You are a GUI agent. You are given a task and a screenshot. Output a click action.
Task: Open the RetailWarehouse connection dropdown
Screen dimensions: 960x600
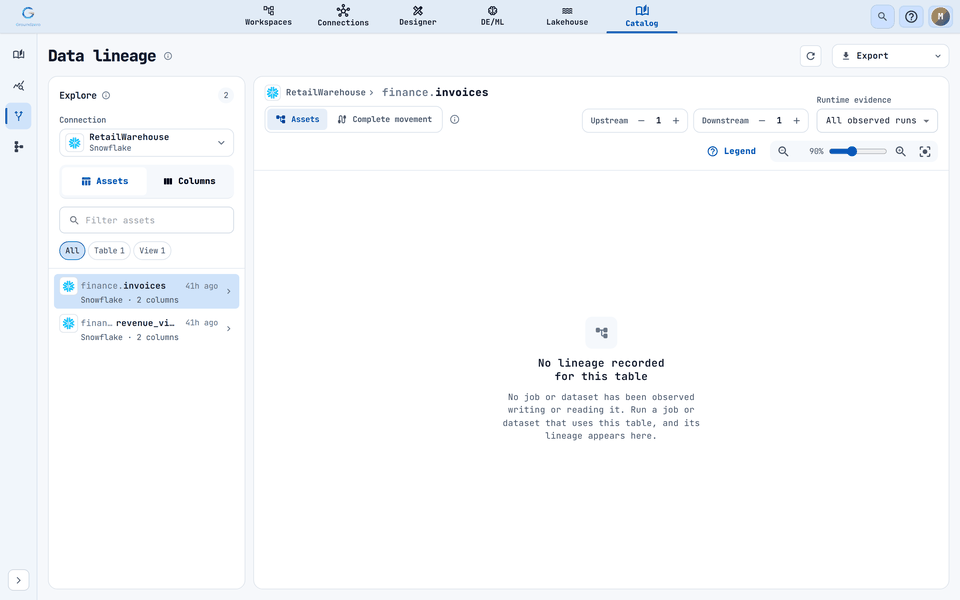coord(146,143)
